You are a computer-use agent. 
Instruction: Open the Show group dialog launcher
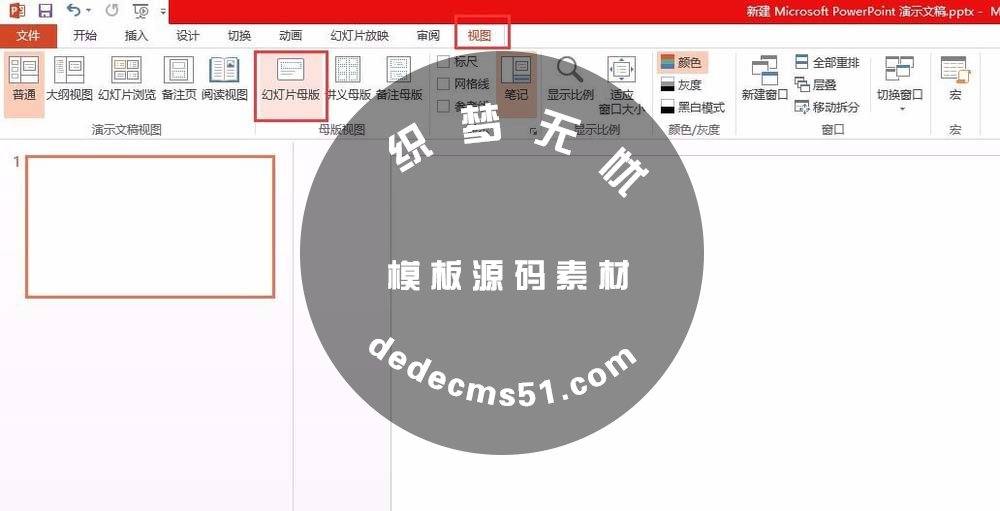[533, 131]
